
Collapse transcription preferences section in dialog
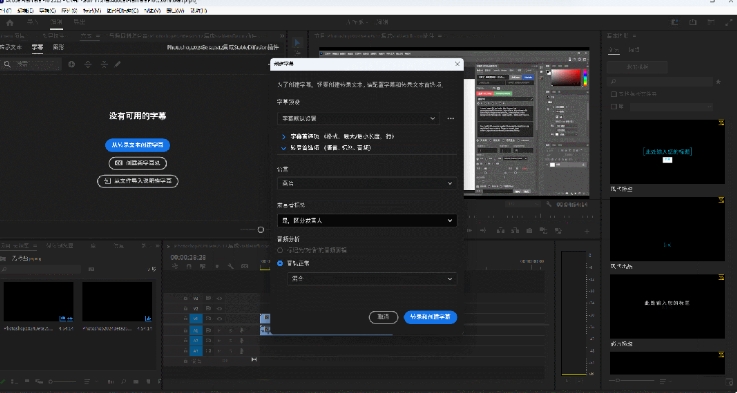point(283,148)
